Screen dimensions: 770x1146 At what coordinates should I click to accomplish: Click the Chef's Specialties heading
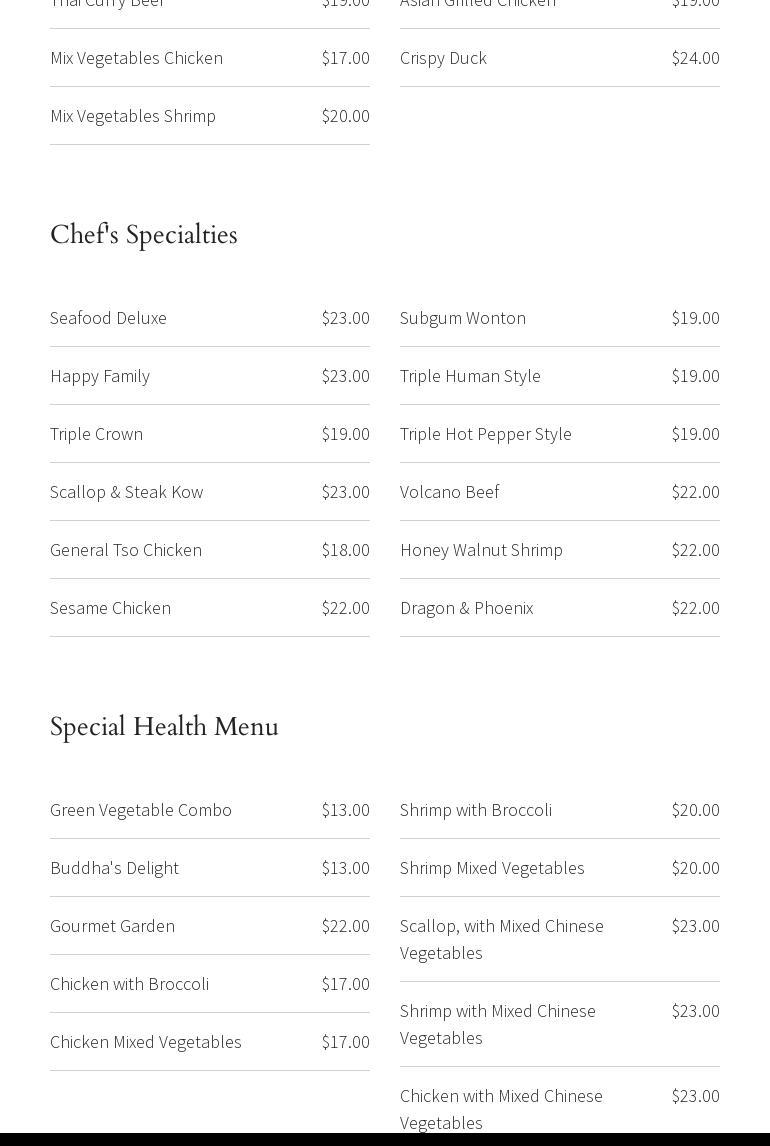coord(144,235)
